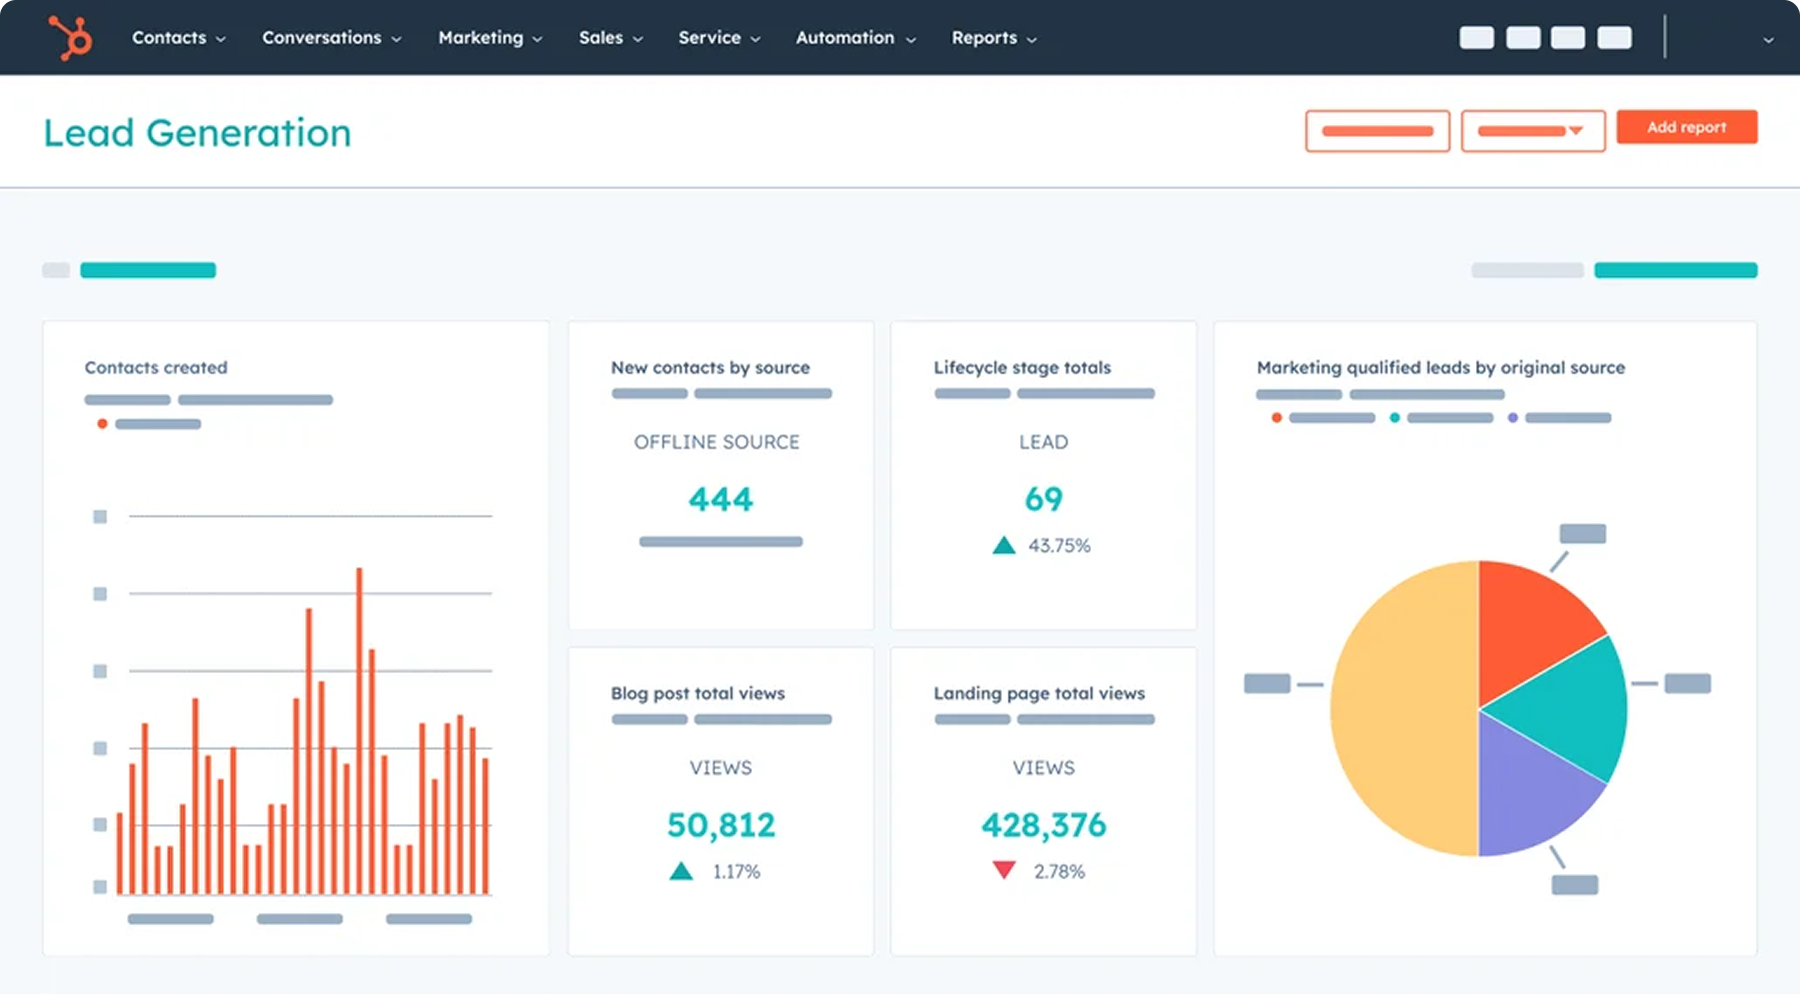
Task: Click the settings icon in the top bar
Action: coord(1568,37)
